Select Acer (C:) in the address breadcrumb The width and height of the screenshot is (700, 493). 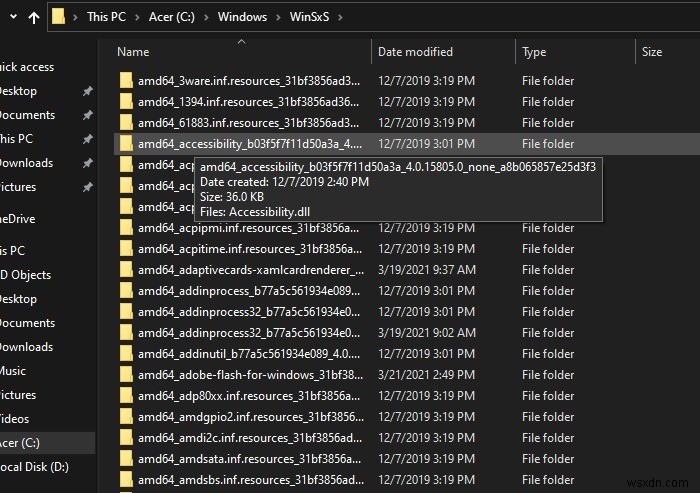(171, 17)
